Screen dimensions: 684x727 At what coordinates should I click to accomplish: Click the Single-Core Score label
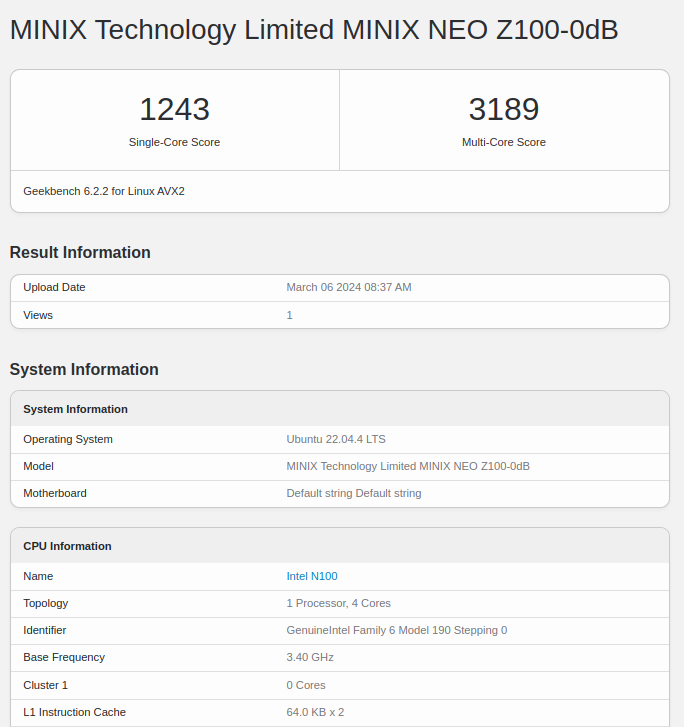pyautogui.click(x=174, y=142)
